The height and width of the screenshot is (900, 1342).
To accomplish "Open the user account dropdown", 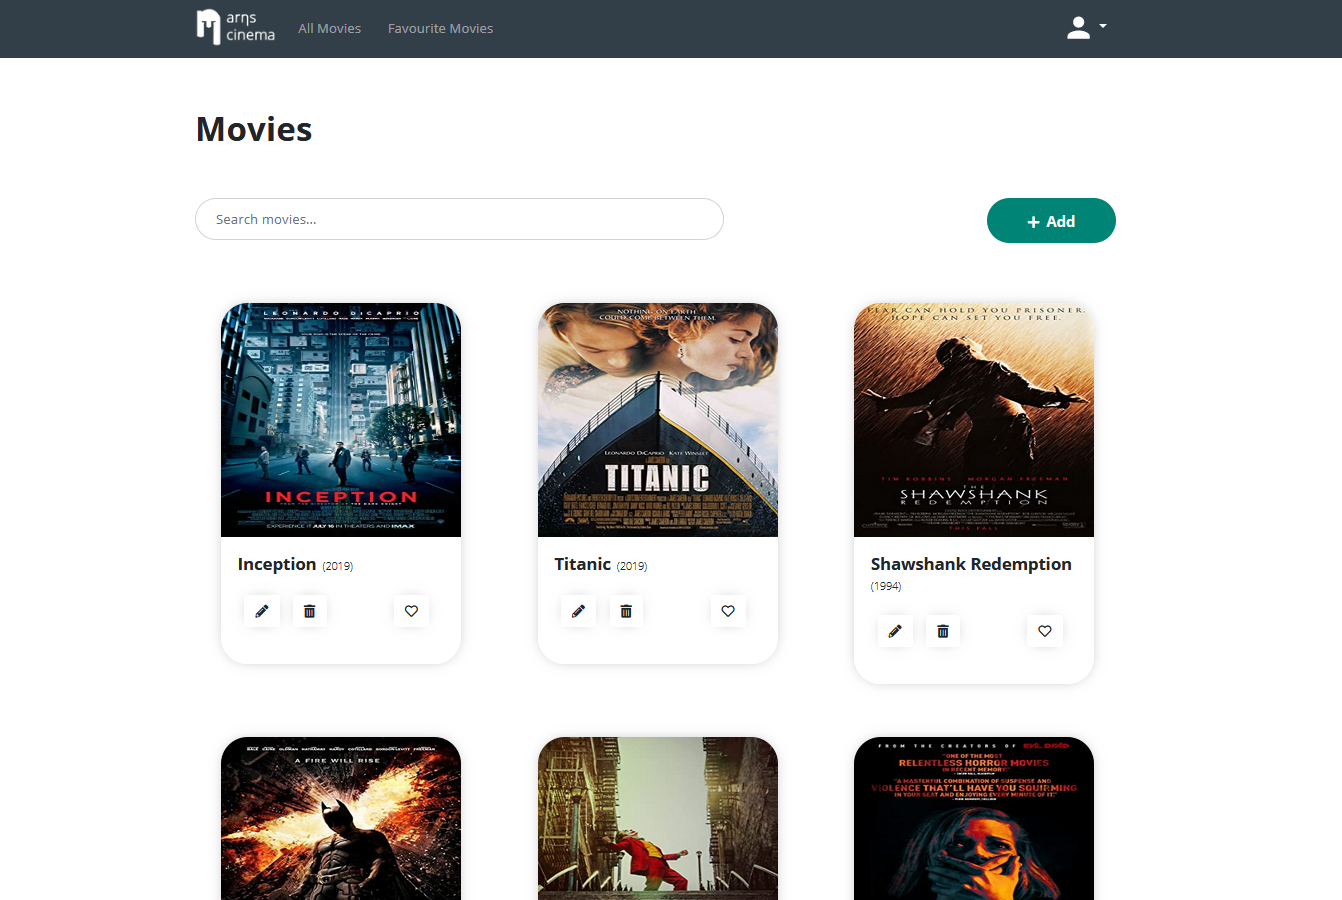I will click(1086, 28).
